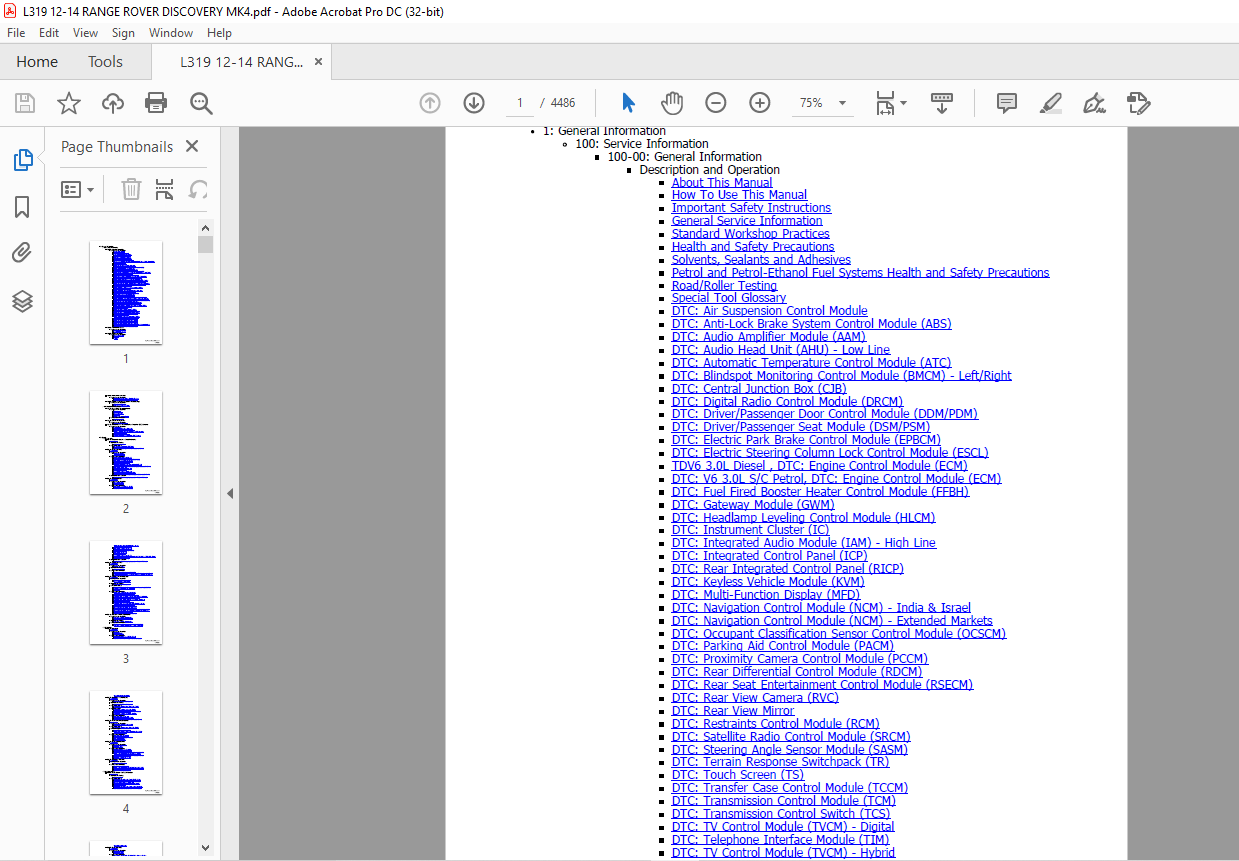Screen dimensions: 1239x861
Task: Activate the Hand pan tool
Action: 672,103
